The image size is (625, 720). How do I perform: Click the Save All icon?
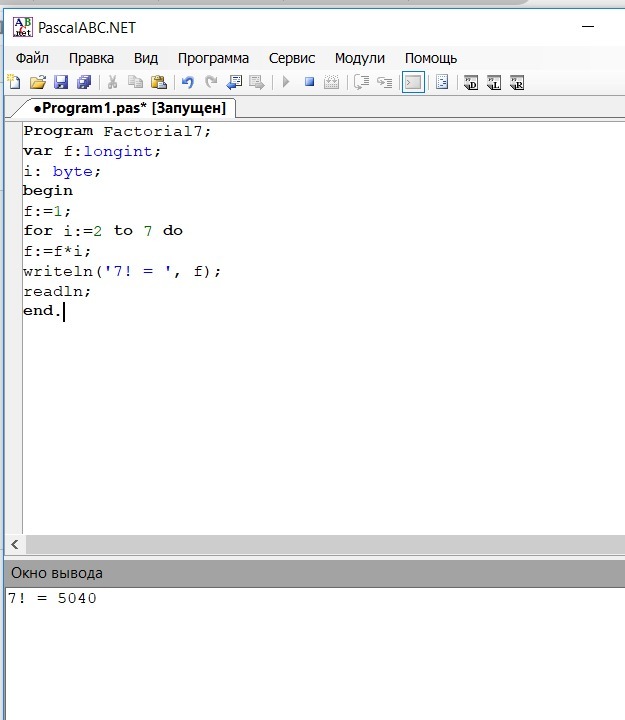click(x=84, y=83)
